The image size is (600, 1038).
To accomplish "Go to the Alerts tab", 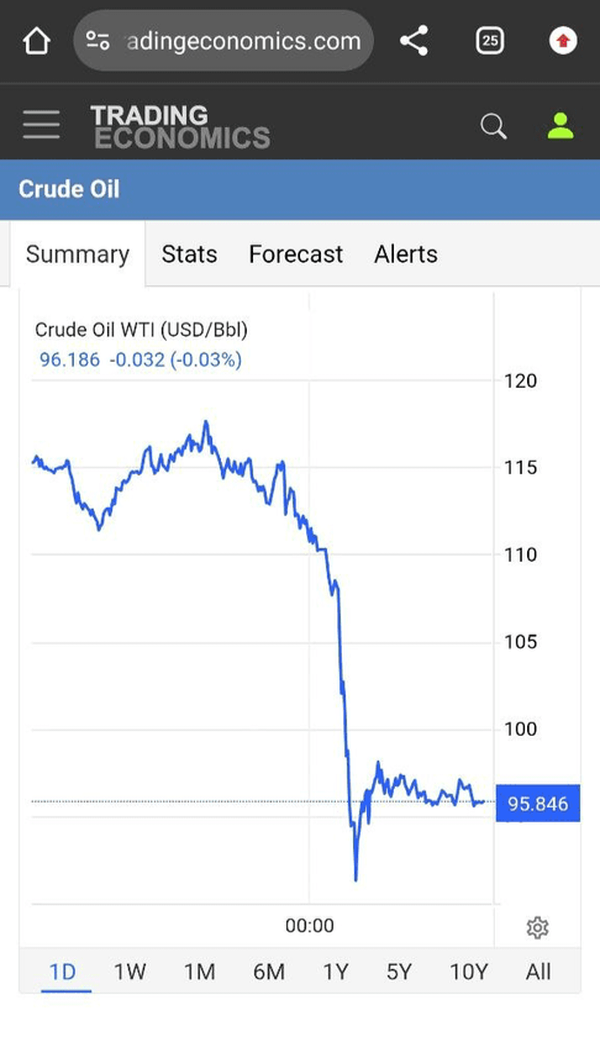I will coord(406,254).
